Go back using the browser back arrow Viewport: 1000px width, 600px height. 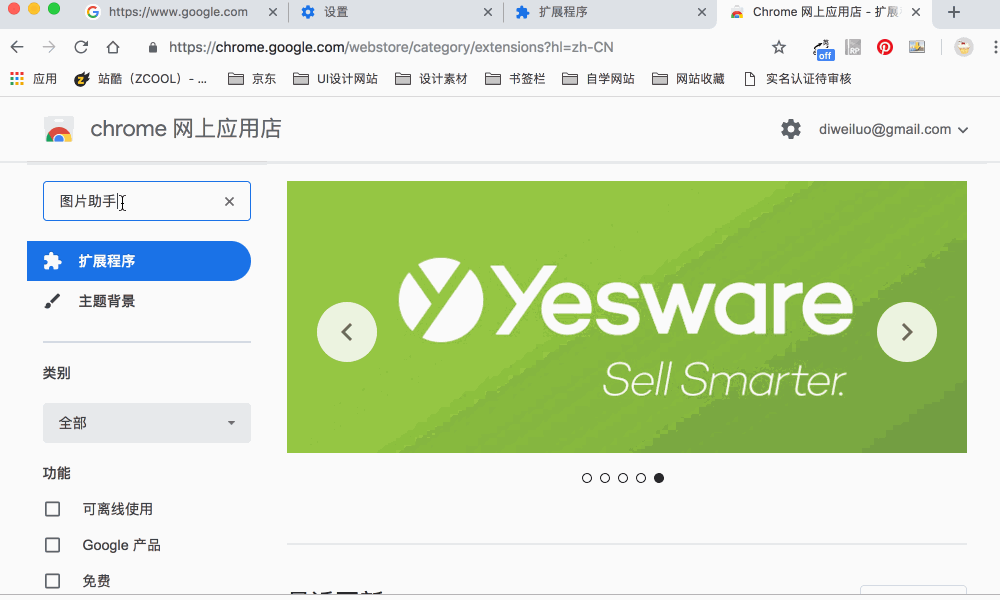pos(17,47)
